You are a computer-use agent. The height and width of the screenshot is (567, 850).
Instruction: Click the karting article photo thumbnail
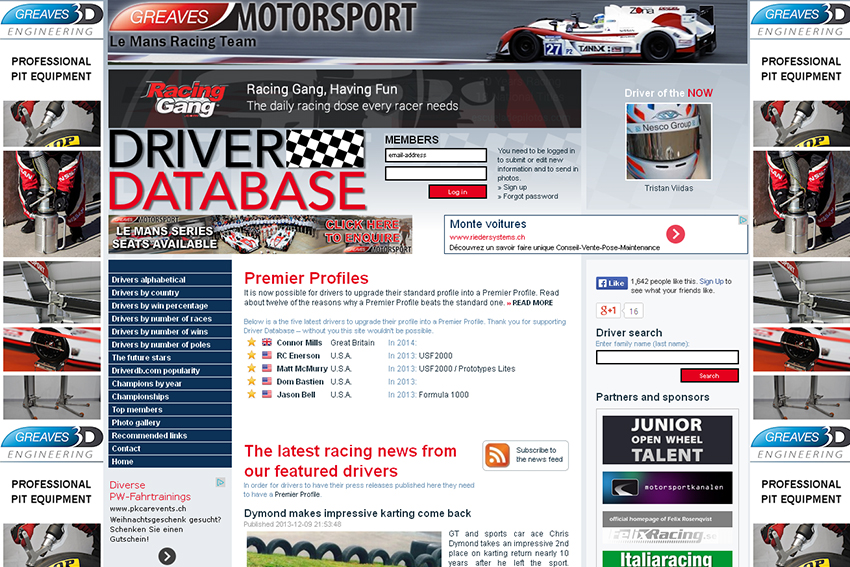344,549
